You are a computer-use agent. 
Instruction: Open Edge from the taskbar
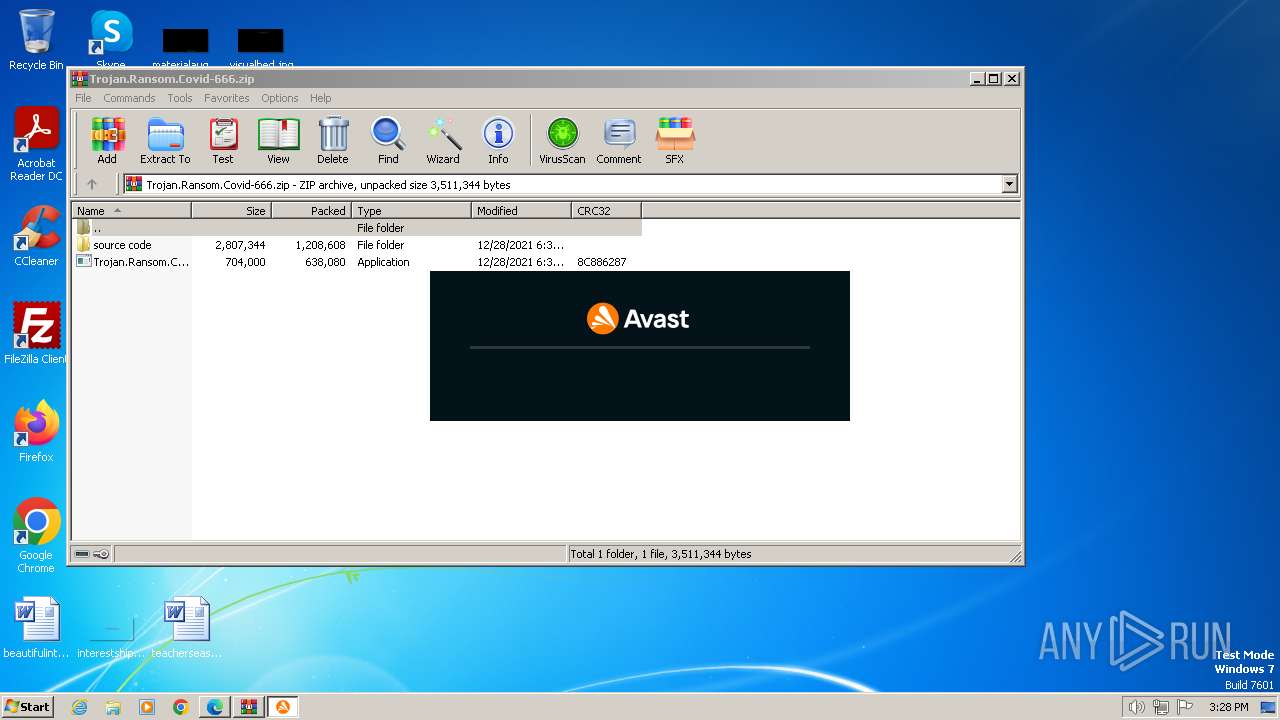point(215,707)
